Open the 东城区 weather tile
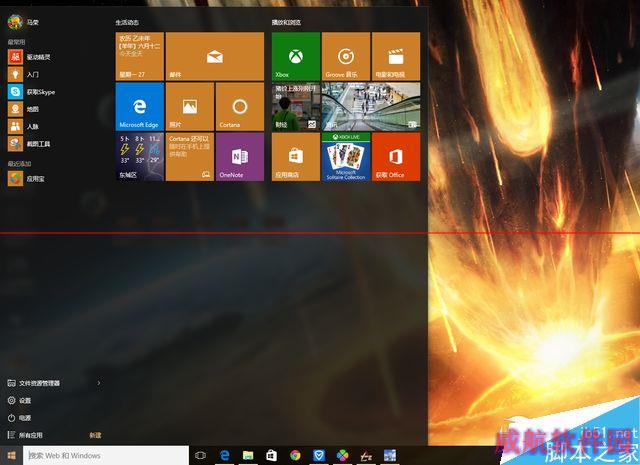 pyautogui.click(x=140, y=157)
